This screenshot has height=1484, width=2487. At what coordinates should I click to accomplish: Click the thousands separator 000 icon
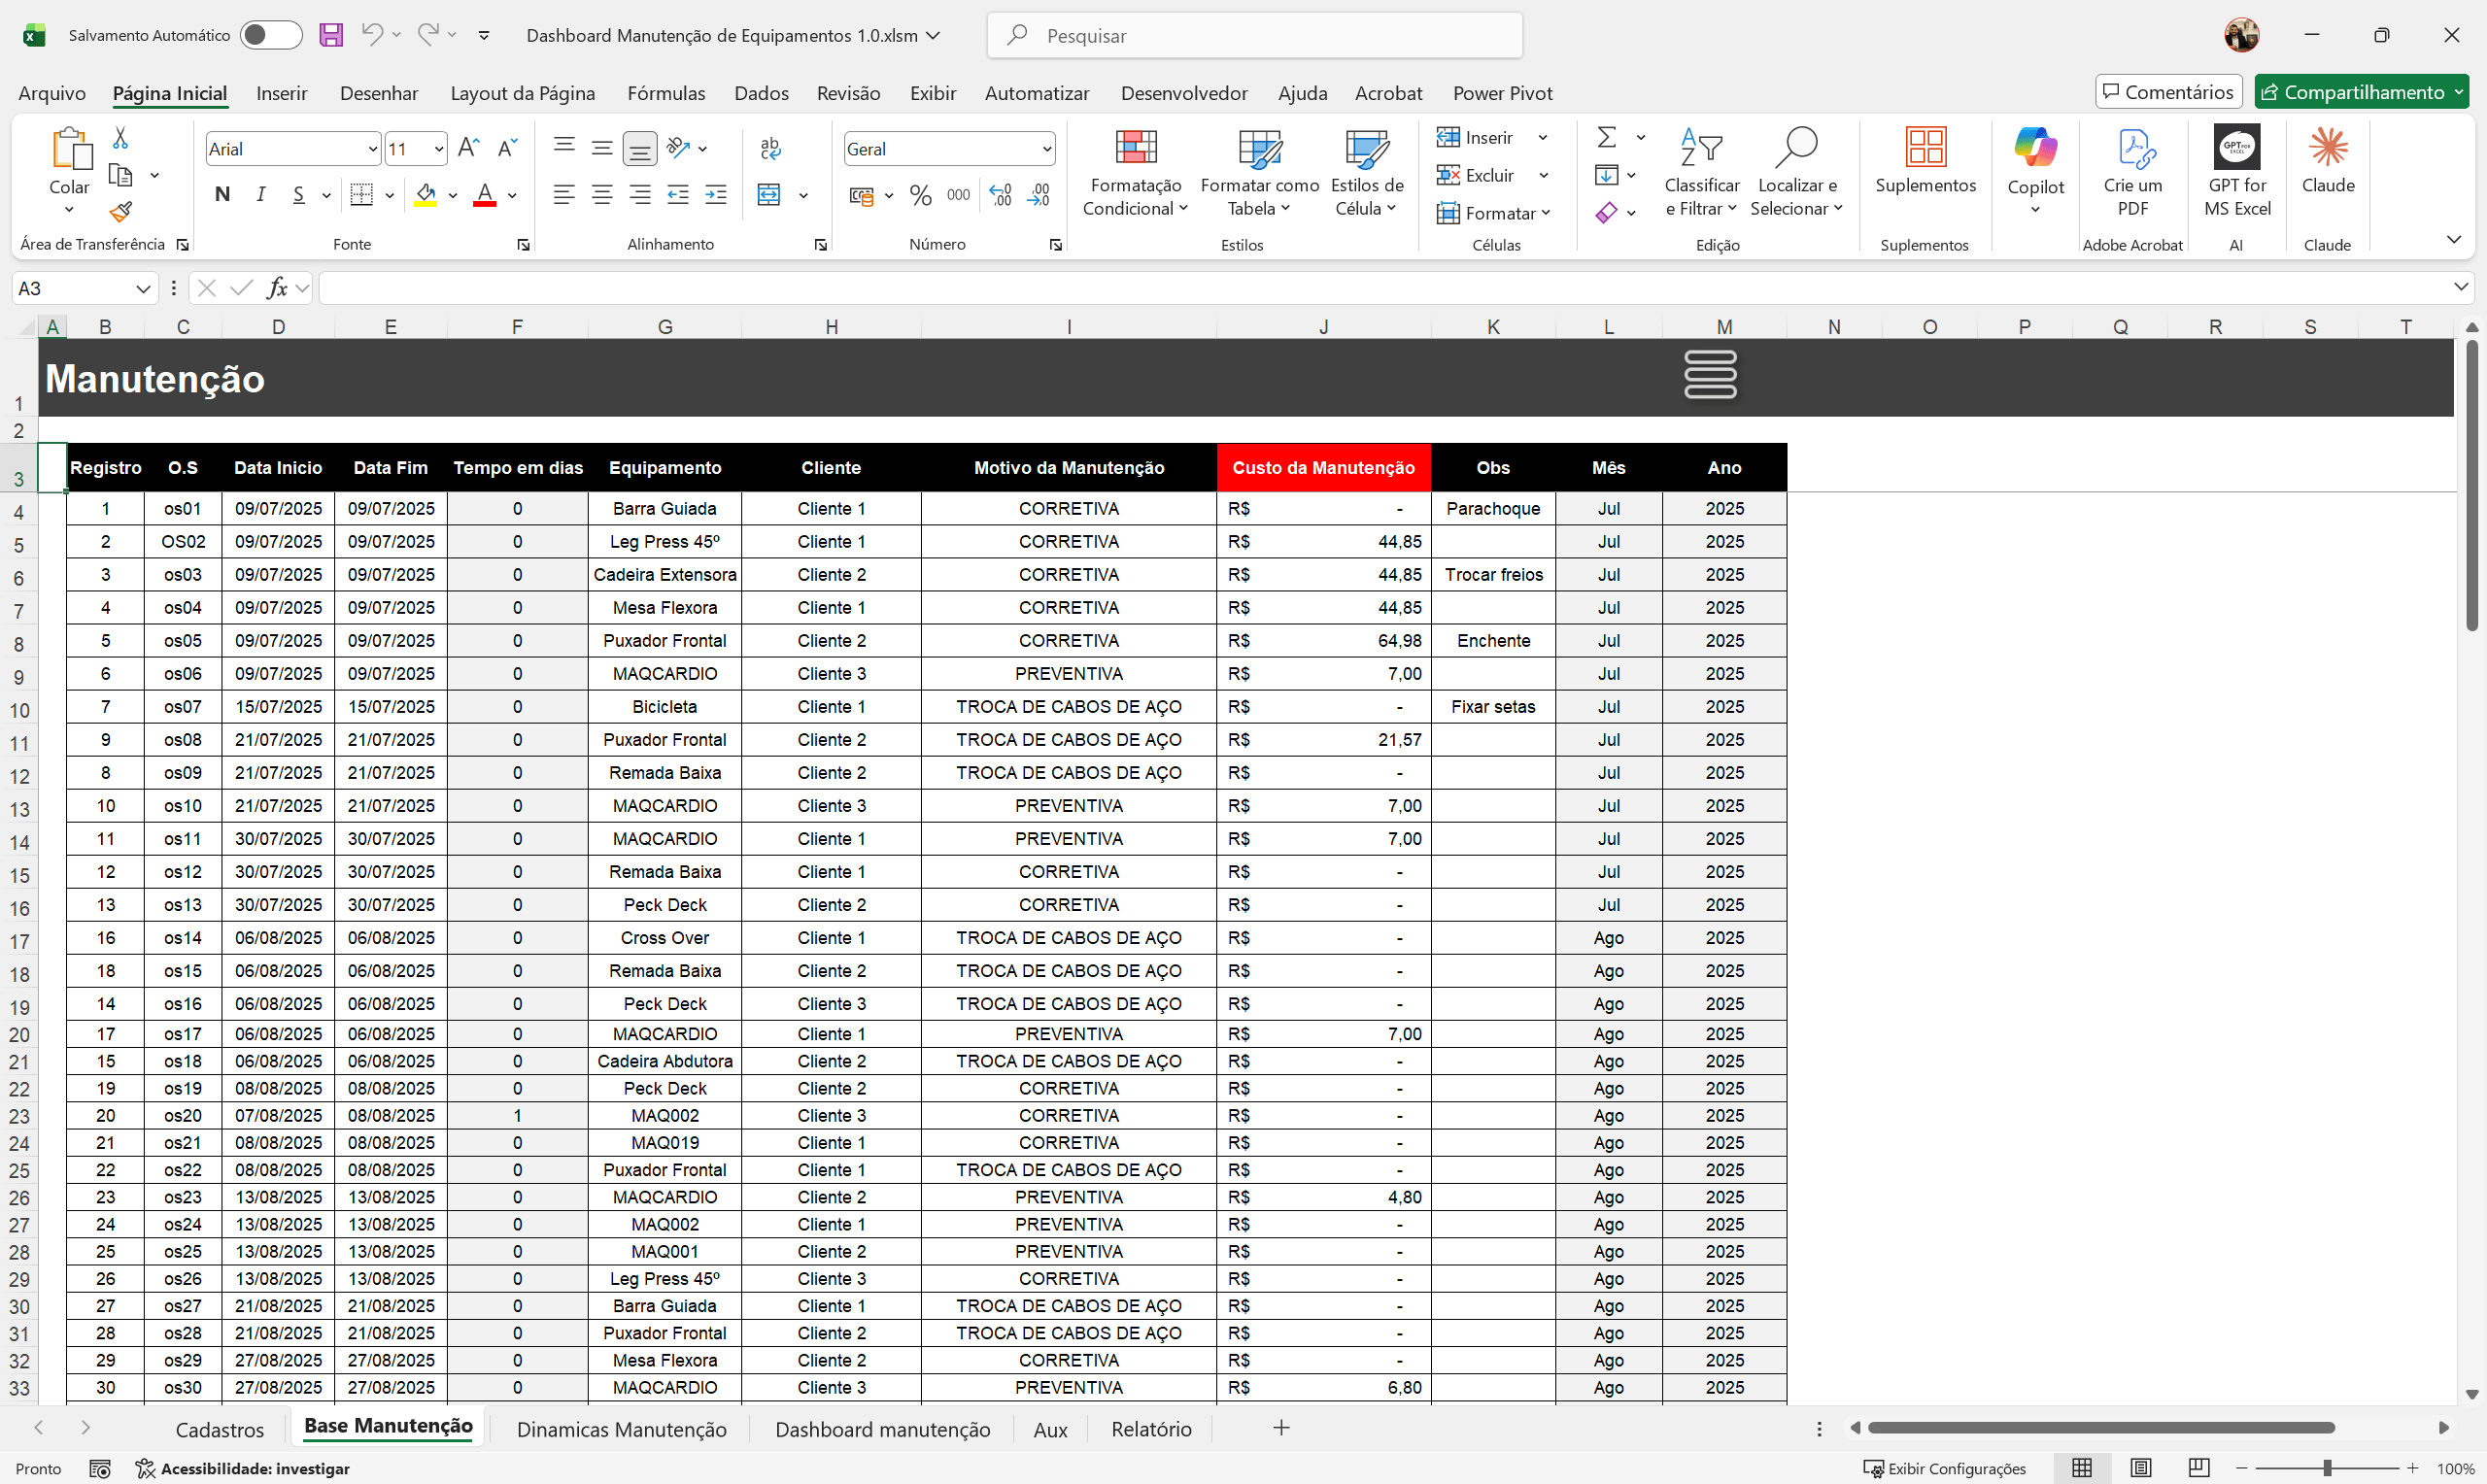click(958, 195)
